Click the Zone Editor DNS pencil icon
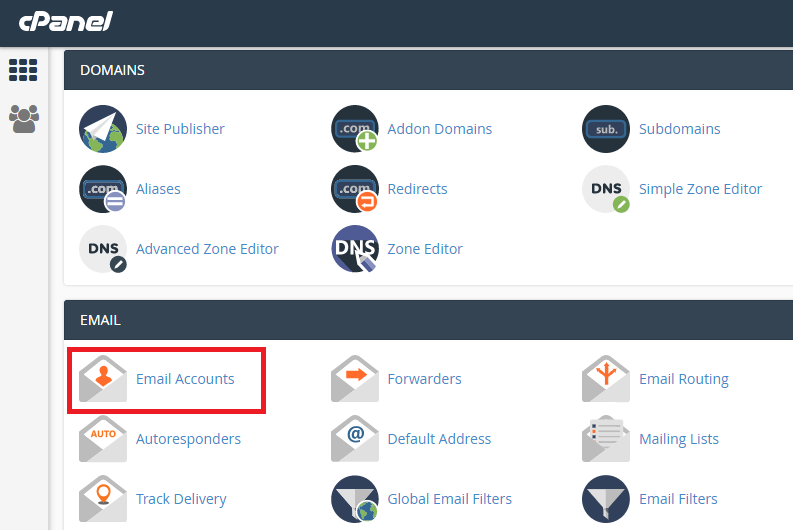793x530 pixels. tap(355, 249)
